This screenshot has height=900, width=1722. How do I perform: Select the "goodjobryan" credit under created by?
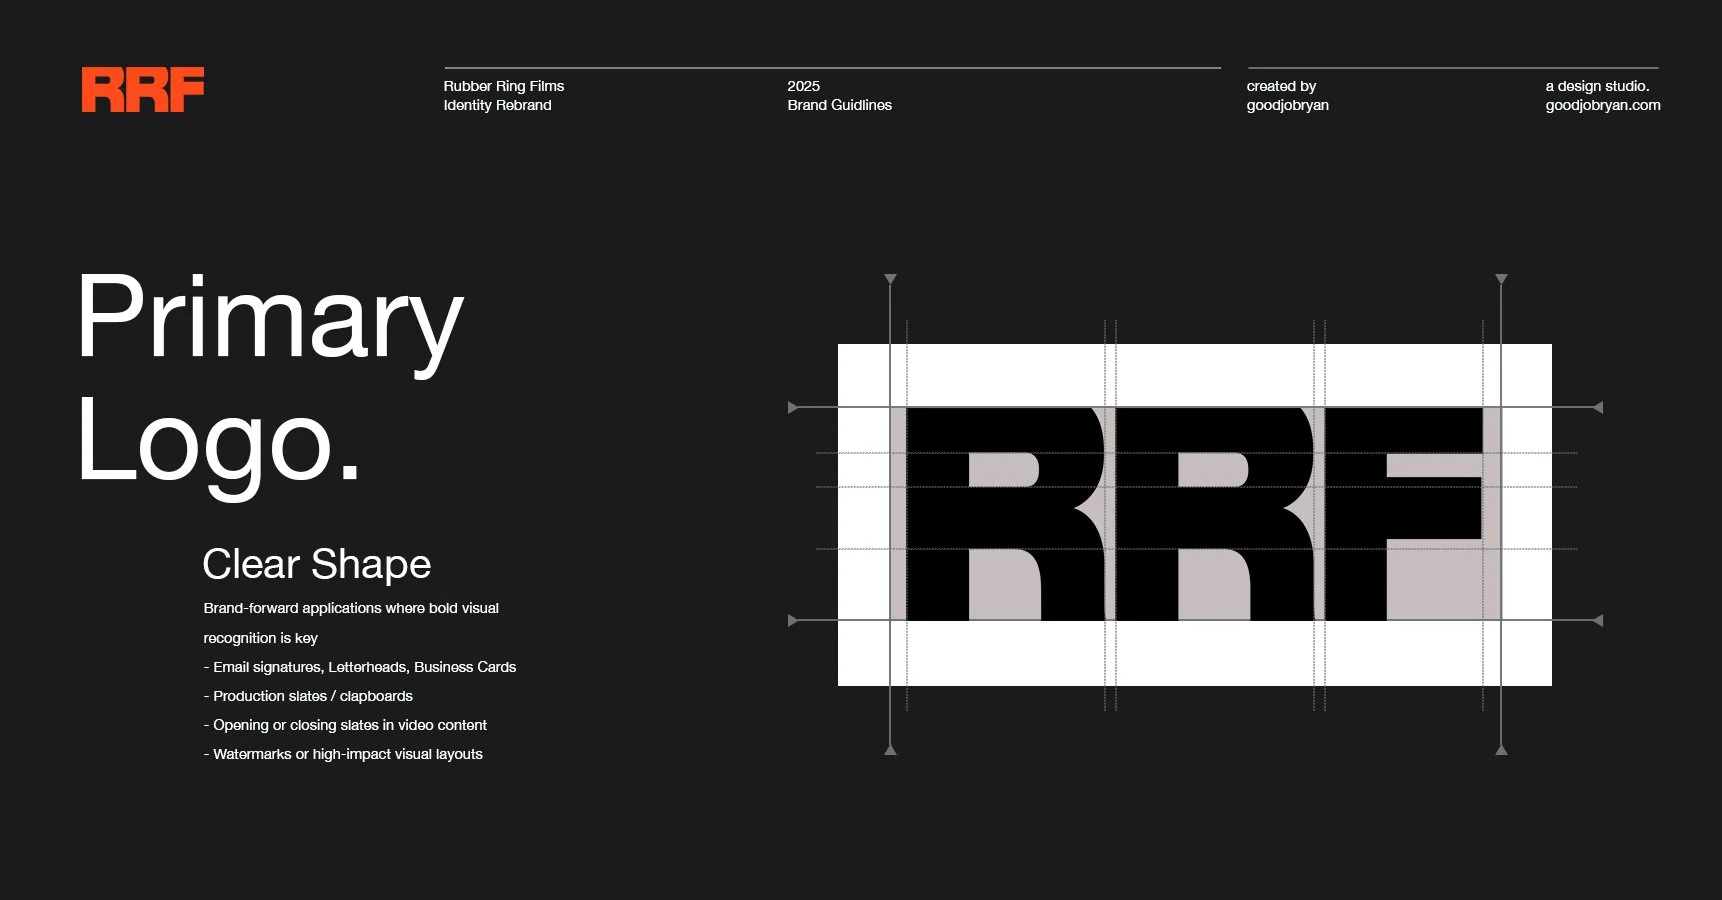[x=1287, y=105]
